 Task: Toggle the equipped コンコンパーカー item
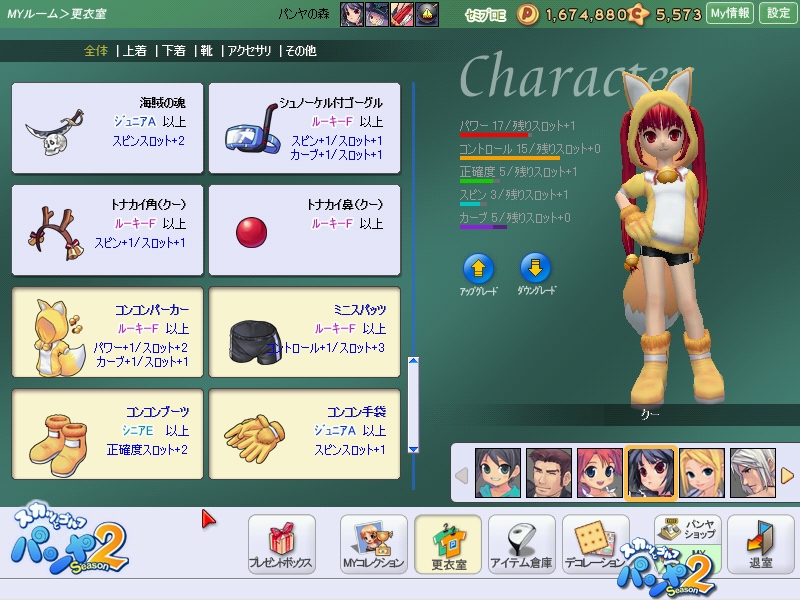(x=107, y=334)
